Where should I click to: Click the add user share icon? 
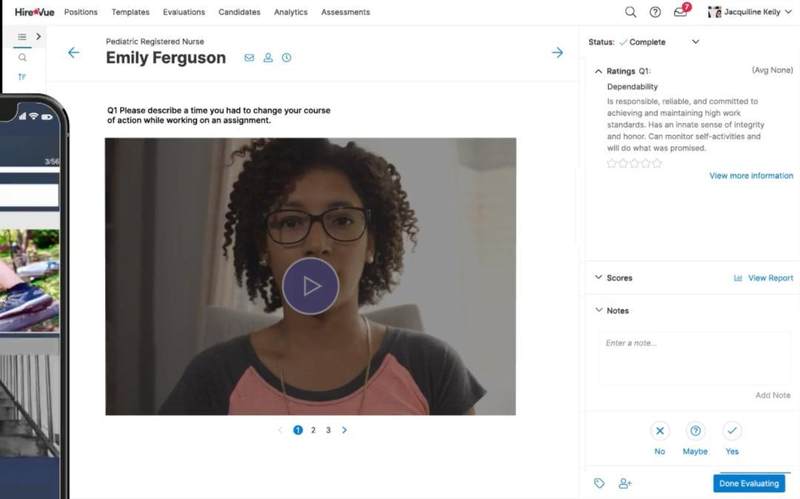tap(625, 483)
